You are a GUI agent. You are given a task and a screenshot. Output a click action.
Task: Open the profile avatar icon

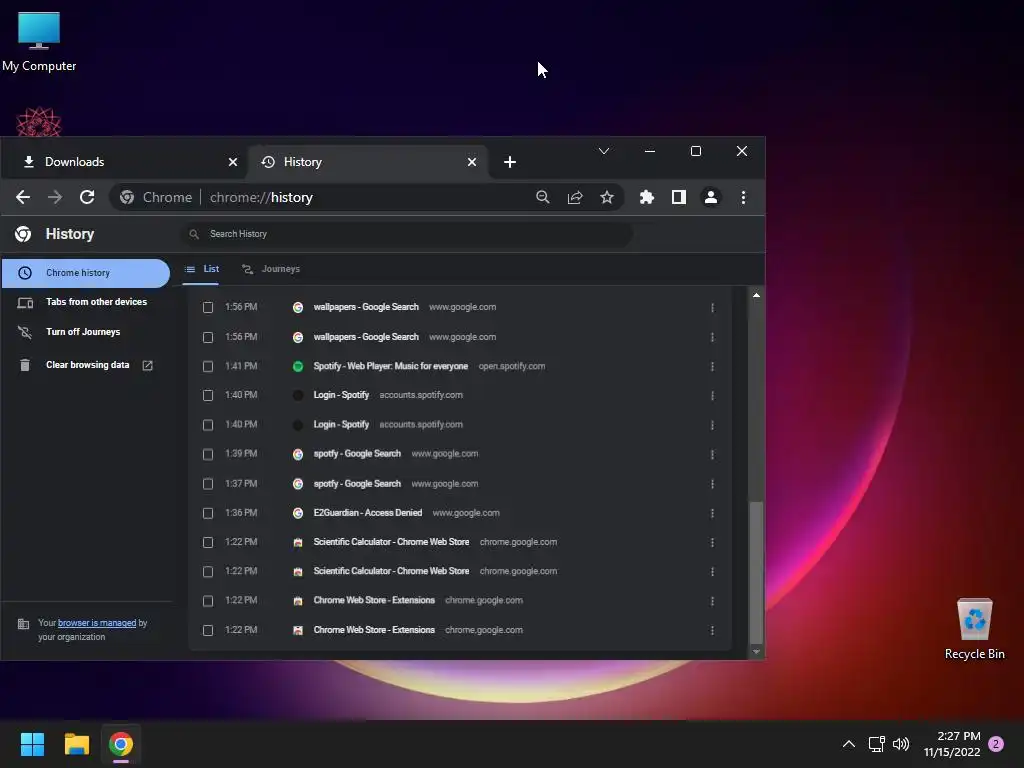click(711, 197)
